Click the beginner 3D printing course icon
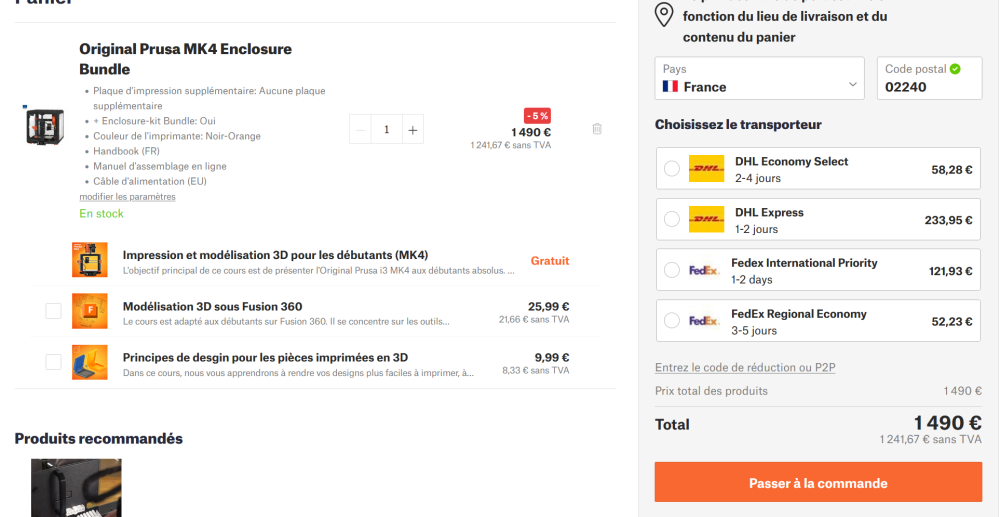The height and width of the screenshot is (517, 1000). (90, 259)
